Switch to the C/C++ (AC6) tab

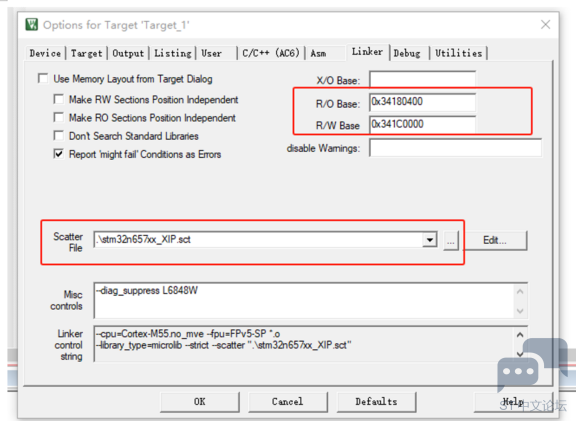tap(271, 53)
